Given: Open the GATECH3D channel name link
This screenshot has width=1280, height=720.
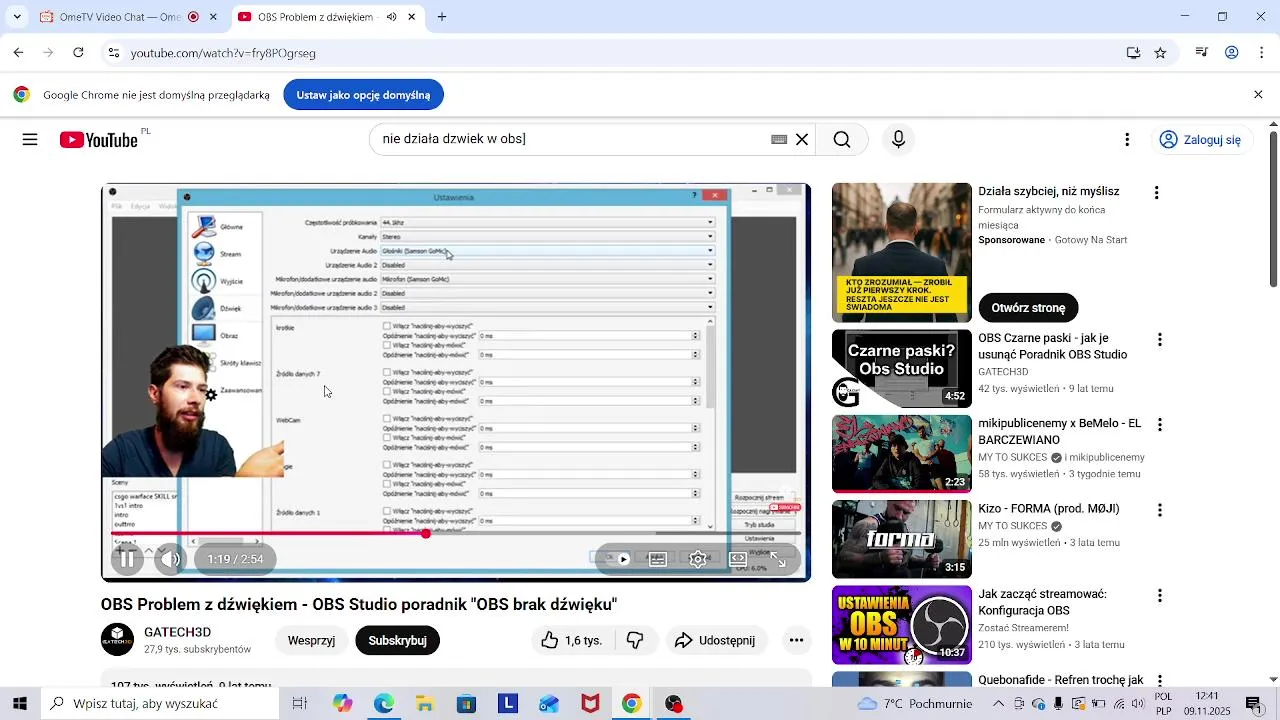Looking at the screenshot, I should coord(177,632).
